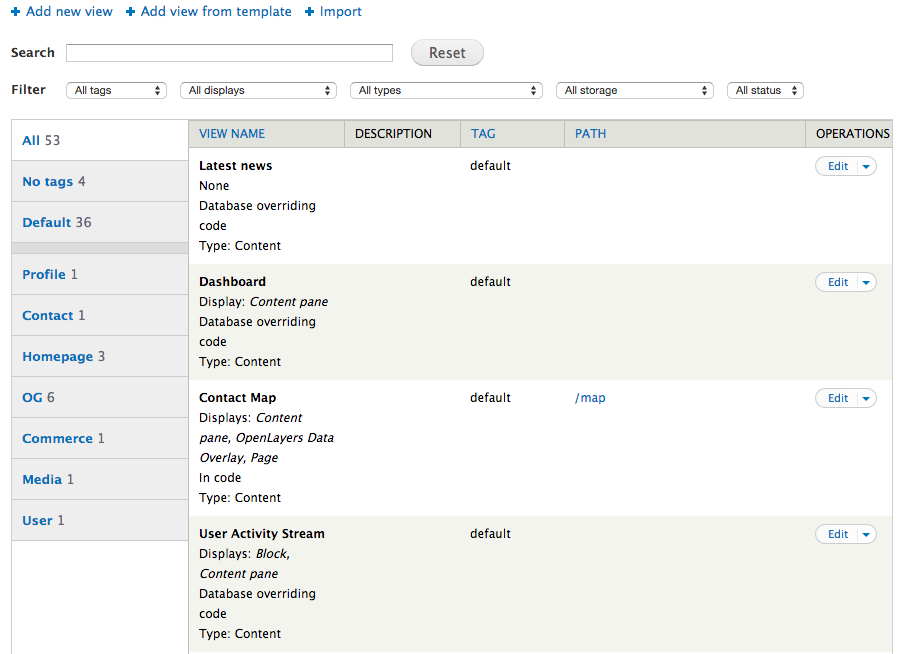Image resolution: width=905 pixels, height=654 pixels.
Task: Select the Commerce tag filter
Action: [x=57, y=438]
